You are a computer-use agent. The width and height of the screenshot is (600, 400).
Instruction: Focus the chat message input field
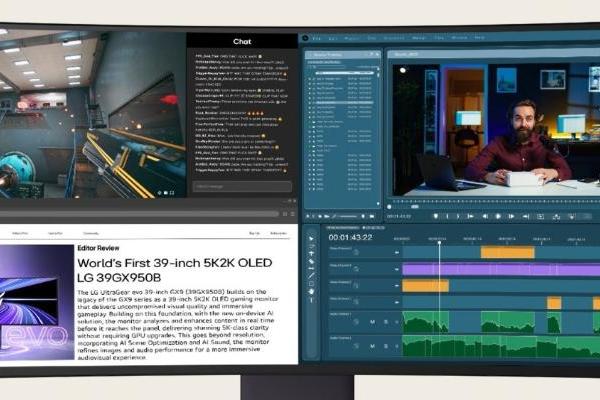[x=242, y=186]
